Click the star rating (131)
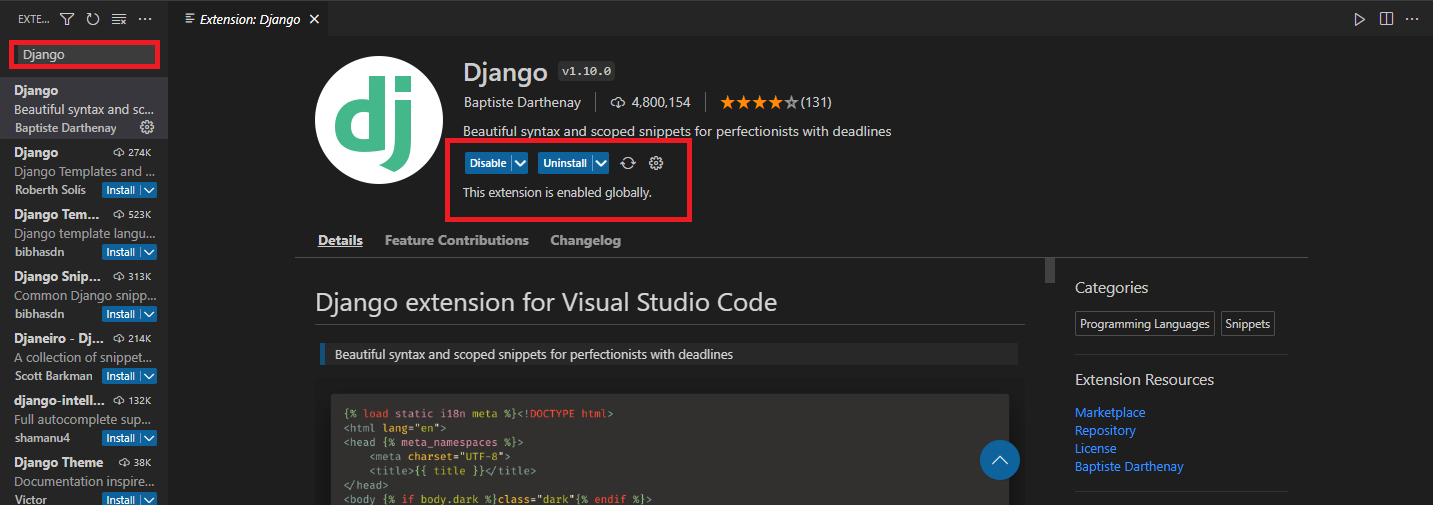The height and width of the screenshot is (505, 1433). click(x=775, y=102)
